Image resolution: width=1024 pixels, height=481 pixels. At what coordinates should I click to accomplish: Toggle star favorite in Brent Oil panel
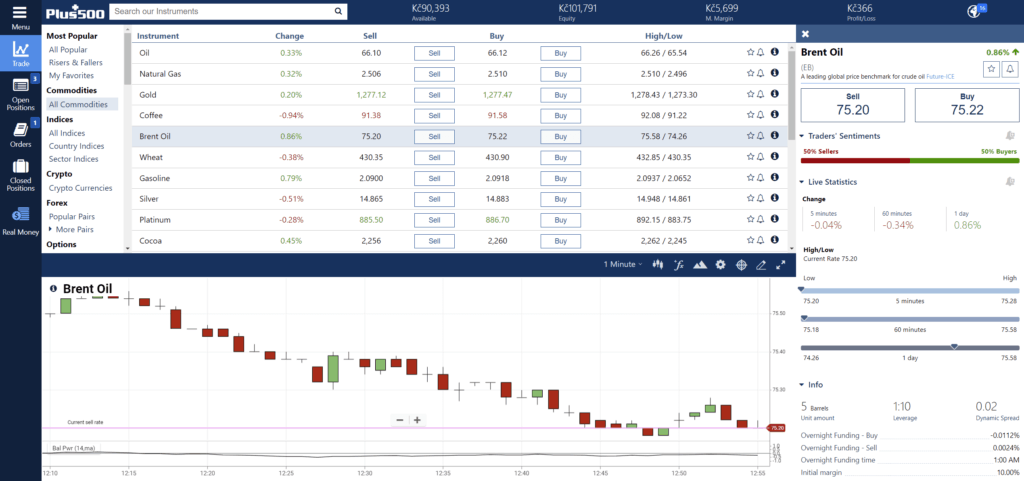coord(991,69)
